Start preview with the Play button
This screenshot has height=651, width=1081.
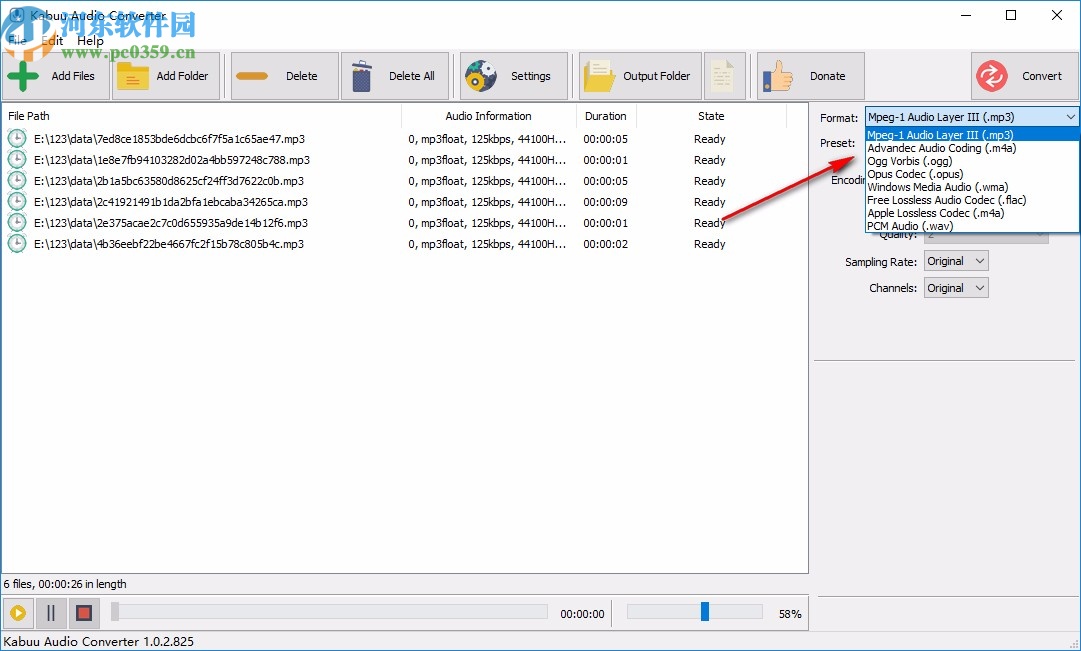17,613
